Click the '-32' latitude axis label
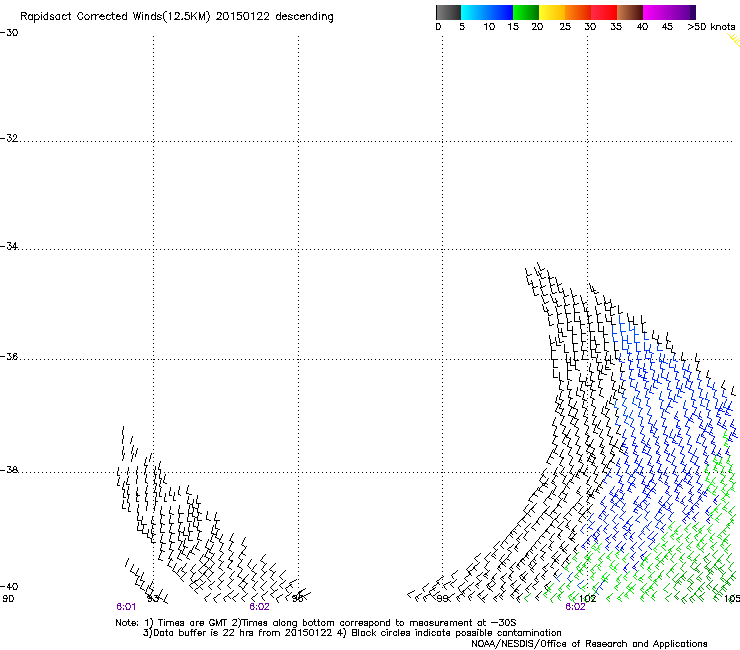Image resolution: width=740 pixels, height=650 pixels. (9, 138)
